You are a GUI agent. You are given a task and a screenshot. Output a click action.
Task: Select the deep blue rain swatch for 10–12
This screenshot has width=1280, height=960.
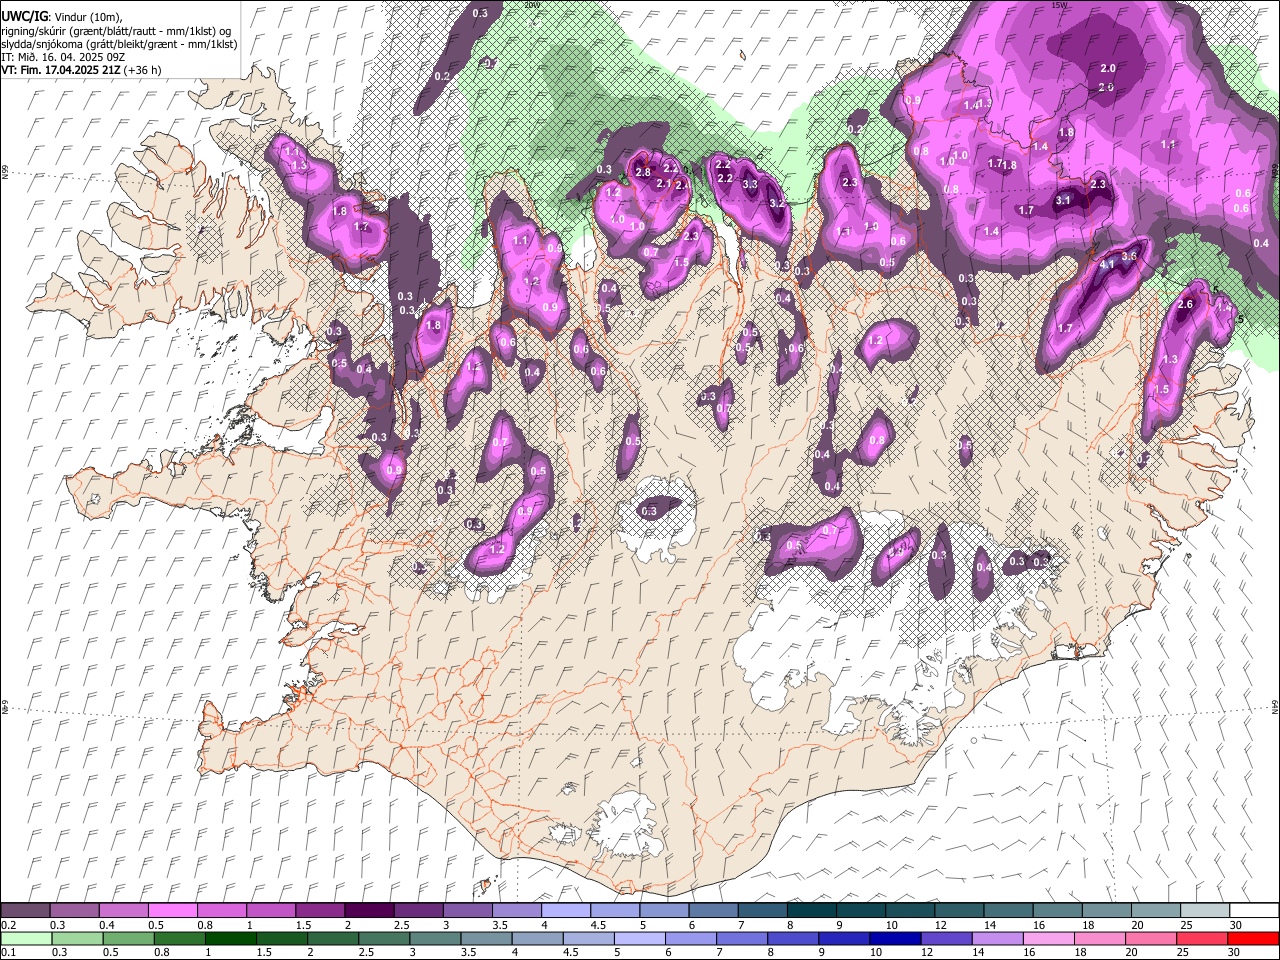[895, 938]
